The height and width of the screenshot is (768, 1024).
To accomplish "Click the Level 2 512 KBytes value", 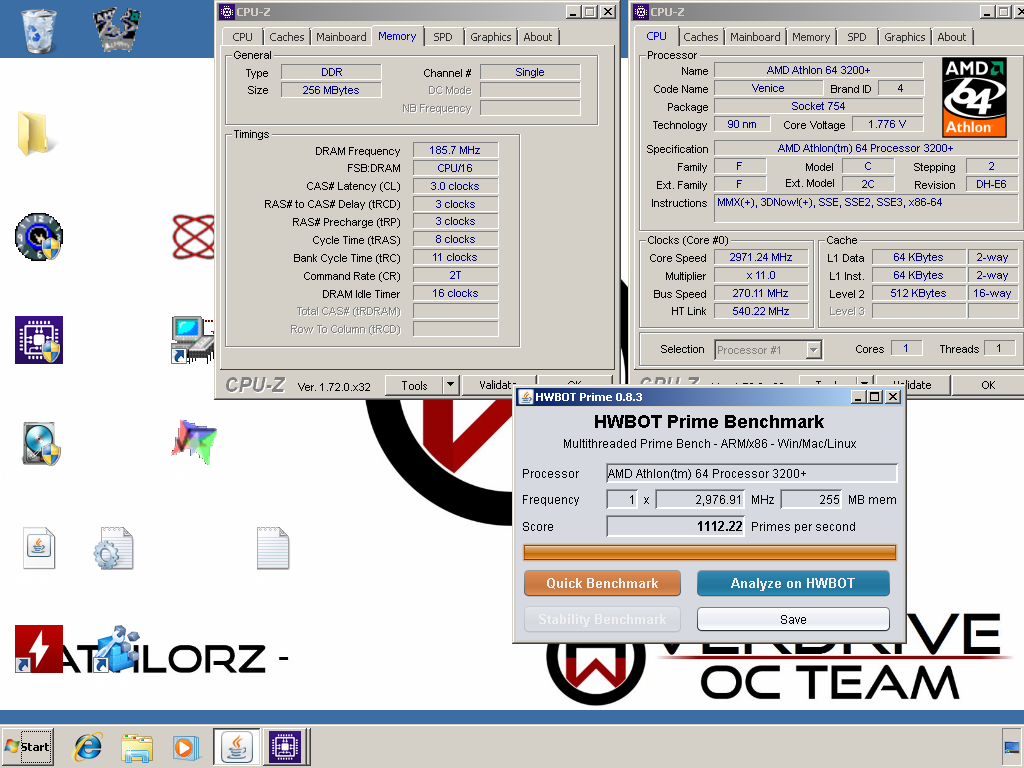I will pos(918,293).
